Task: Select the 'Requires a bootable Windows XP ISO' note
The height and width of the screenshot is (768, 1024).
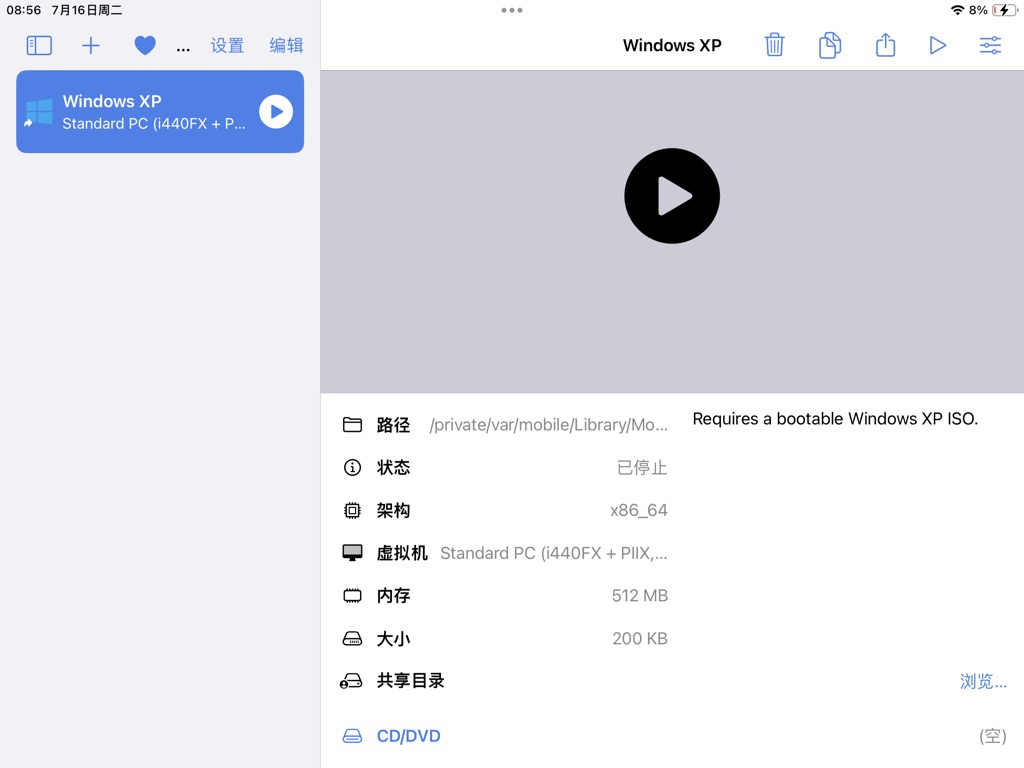Action: [x=835, y=419]
